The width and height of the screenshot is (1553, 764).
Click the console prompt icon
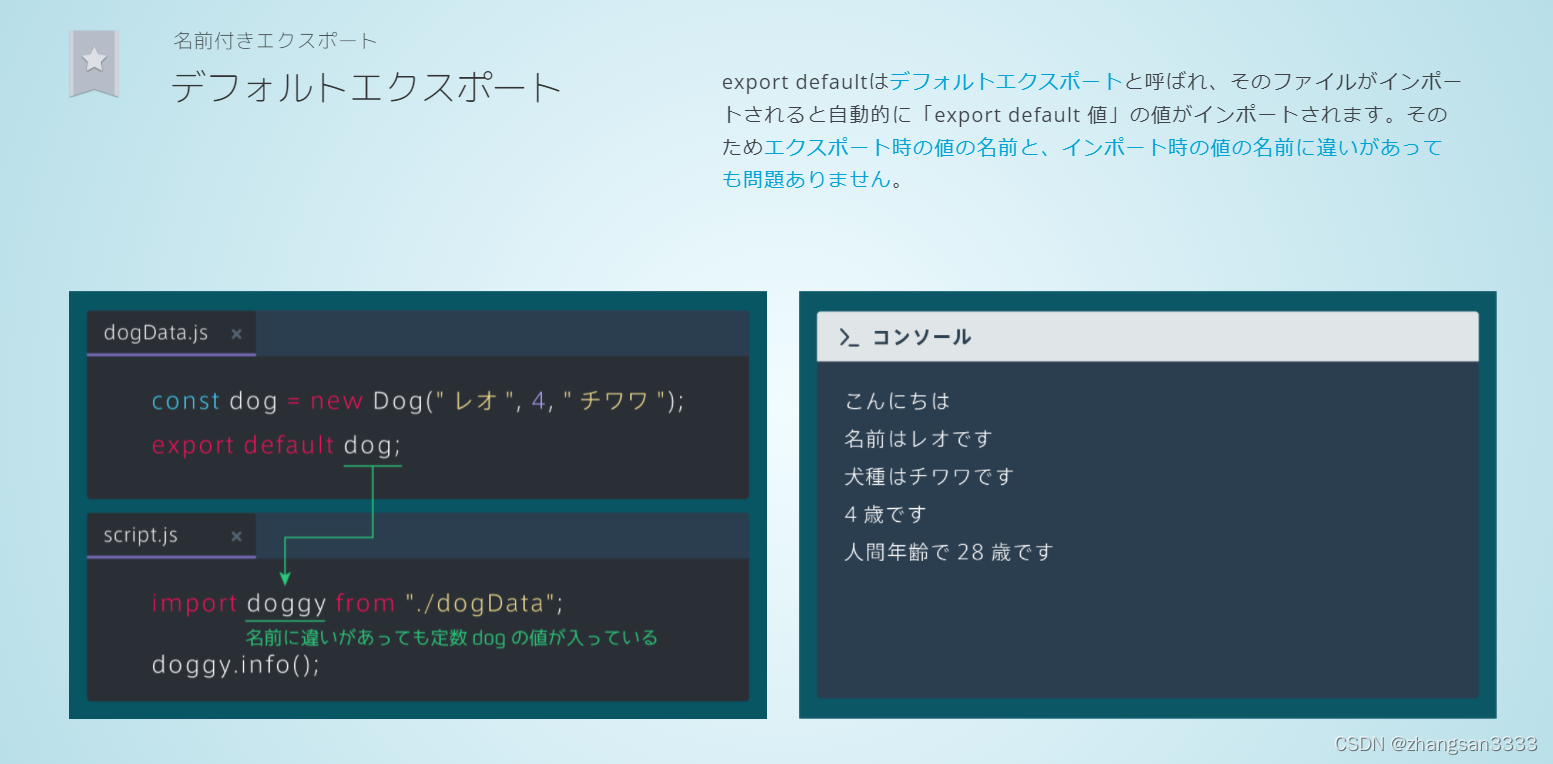pos(849,338)
